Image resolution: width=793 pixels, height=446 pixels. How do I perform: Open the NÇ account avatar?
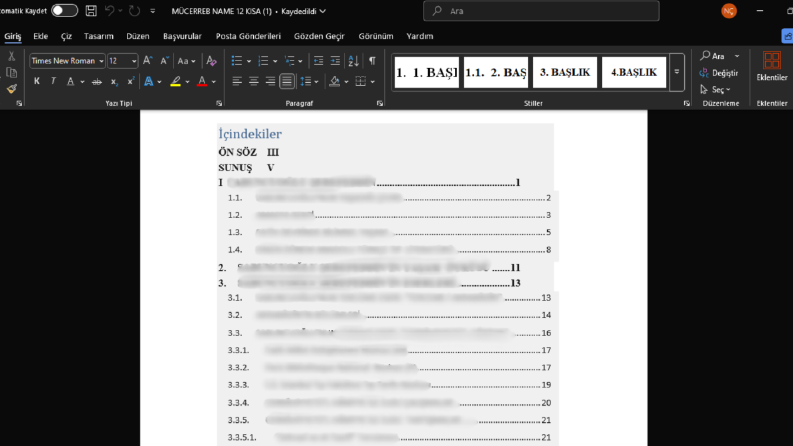(x=729, y=11)
